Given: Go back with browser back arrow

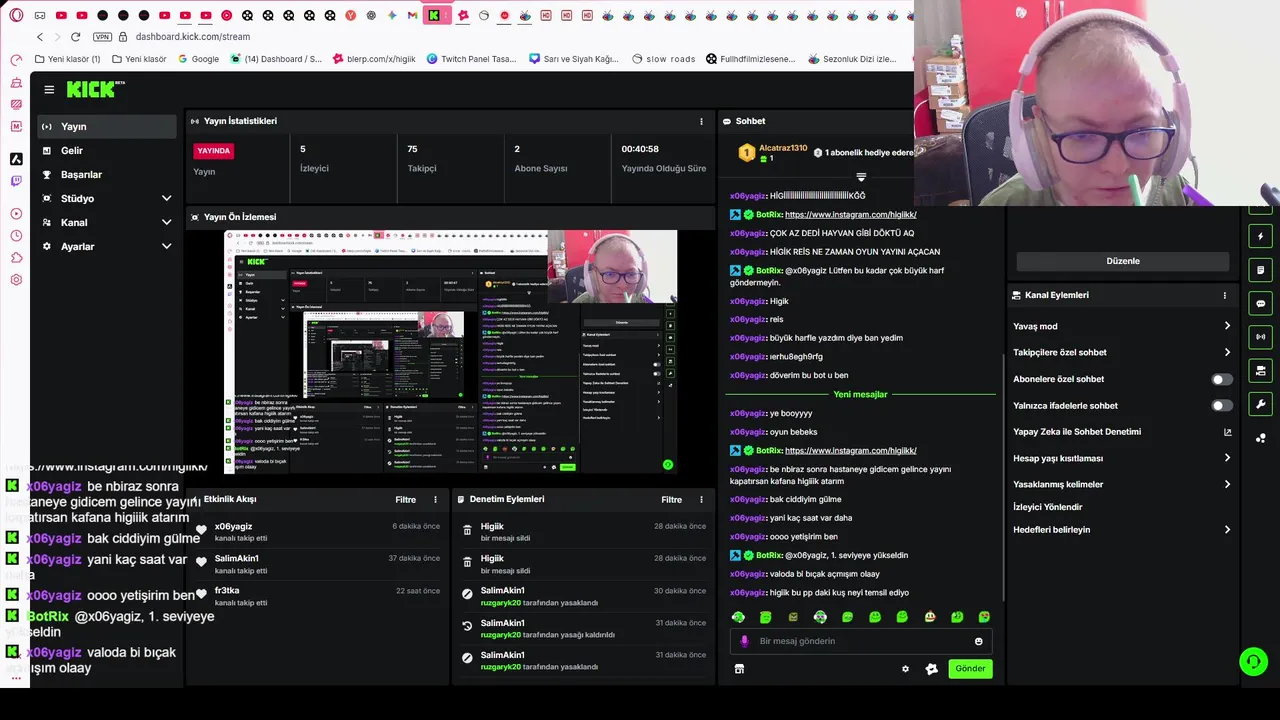Looking at the screenshot, I should (x=40, y=37).
